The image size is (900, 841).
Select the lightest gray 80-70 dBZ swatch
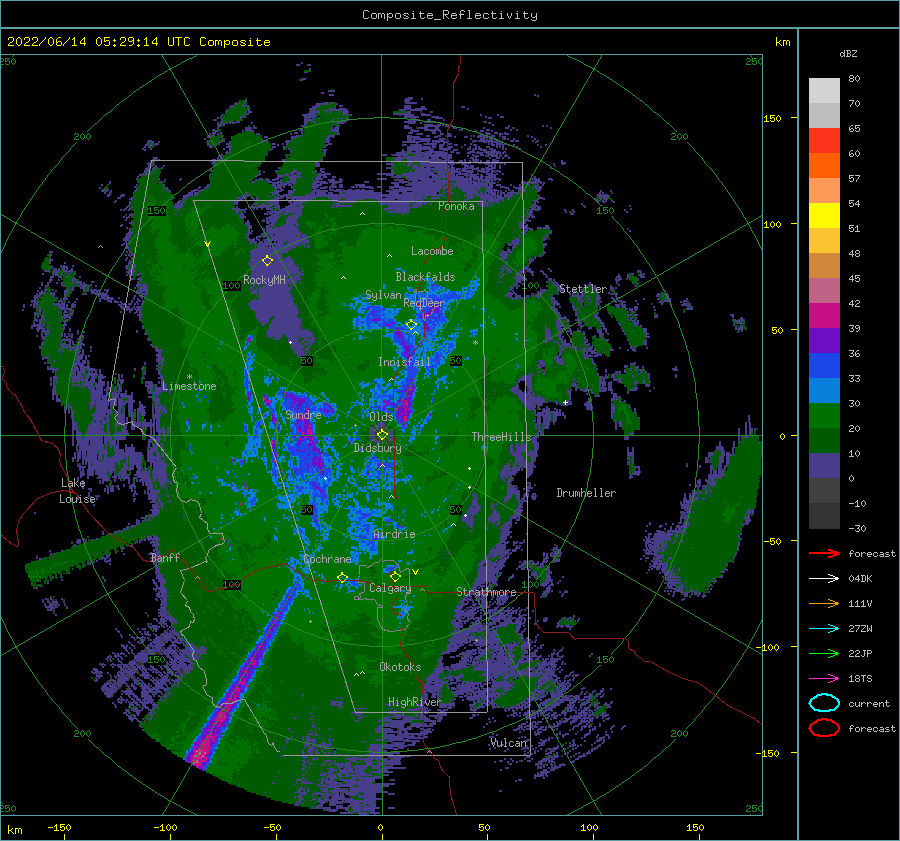pos(824,90)
